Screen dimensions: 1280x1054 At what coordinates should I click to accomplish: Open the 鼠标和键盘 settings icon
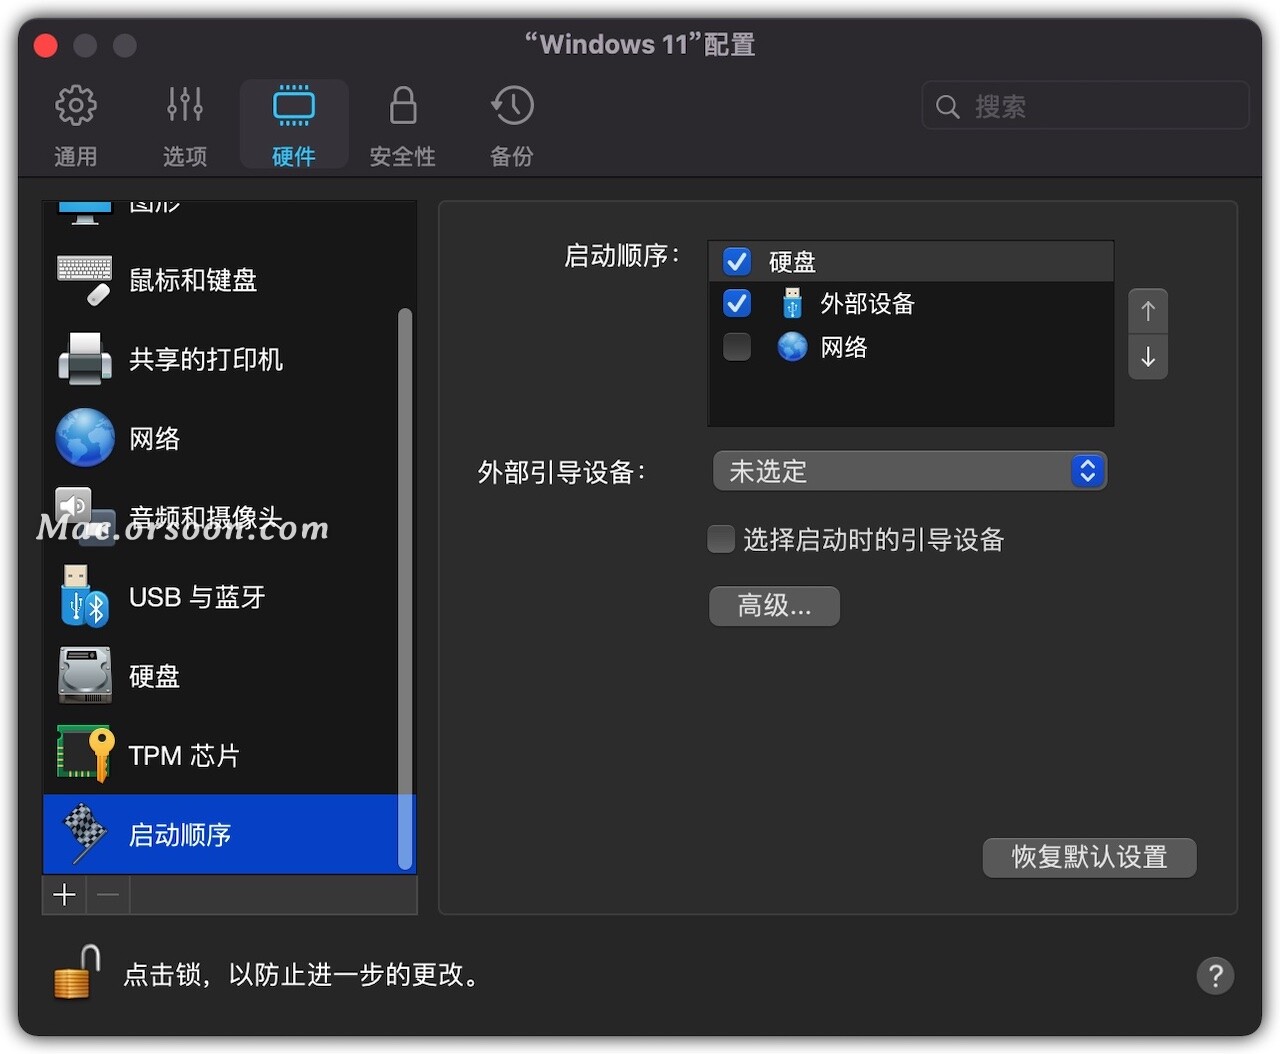(85, 280)
